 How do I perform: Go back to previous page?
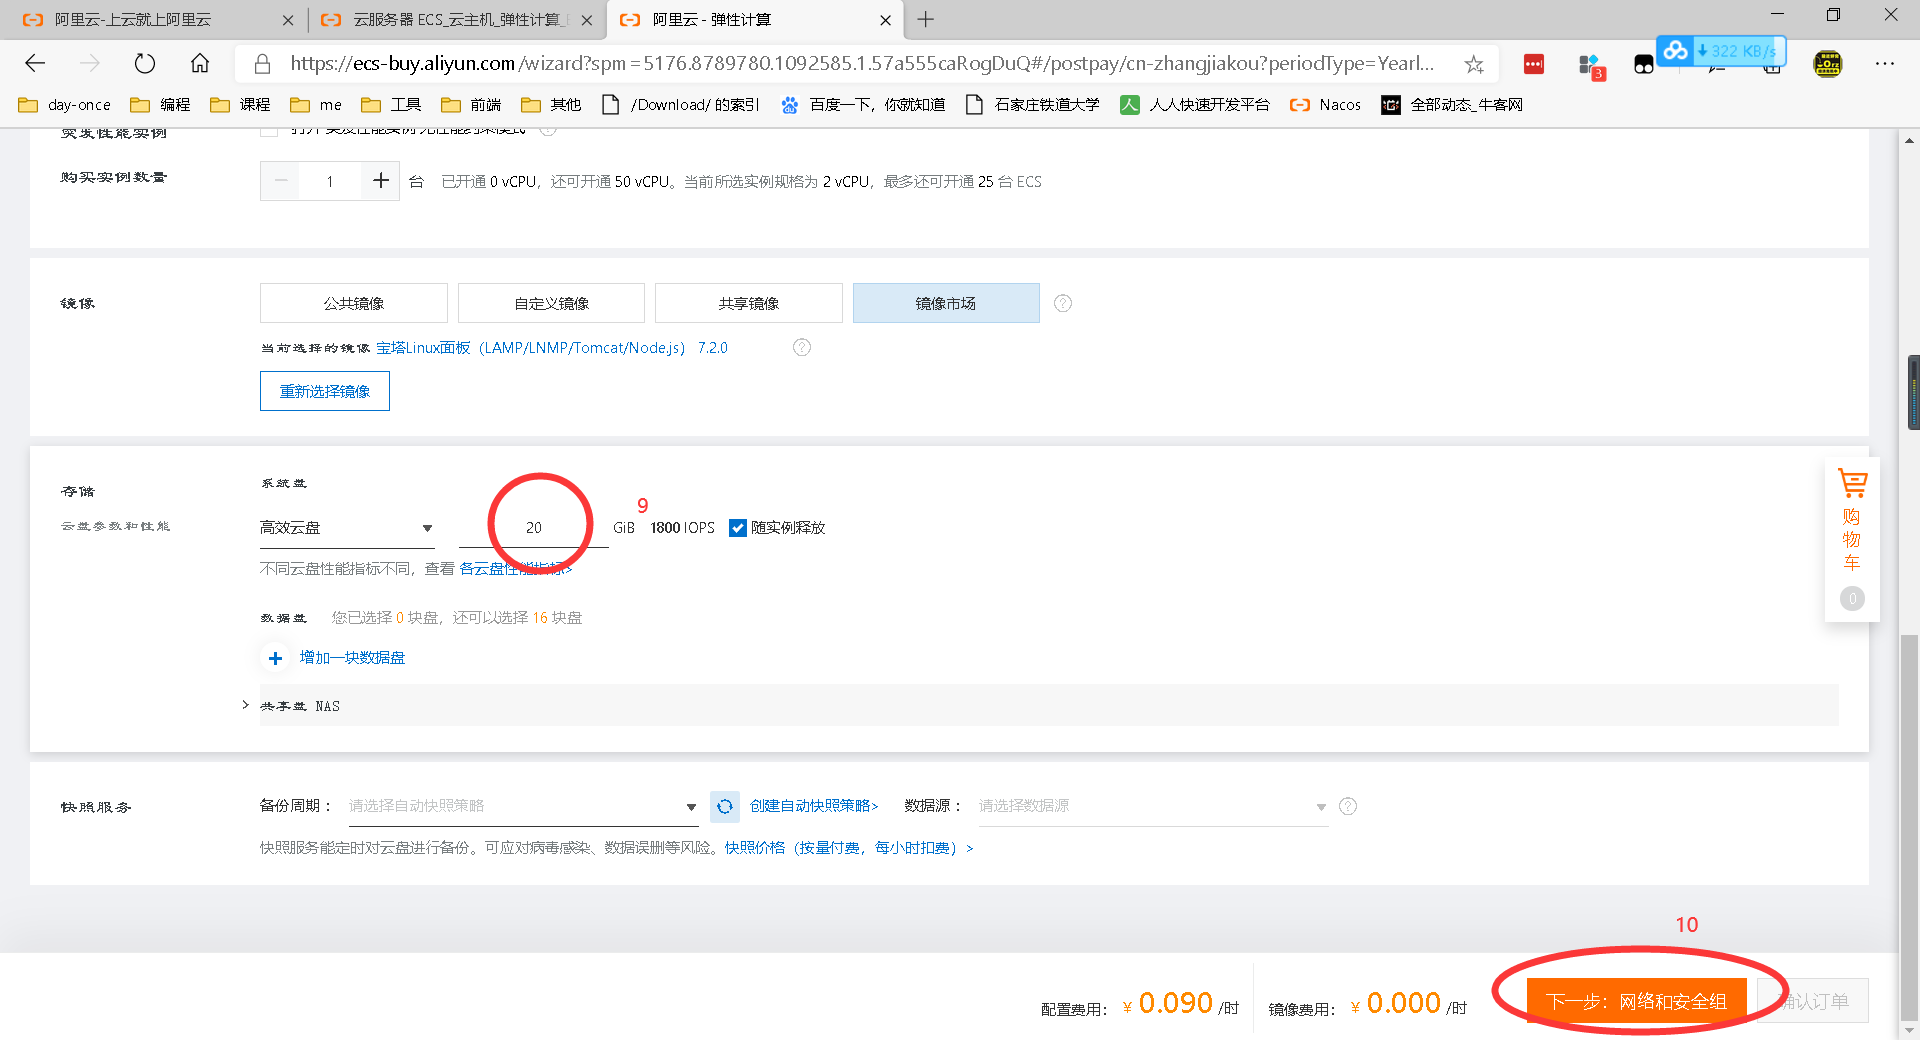tap(36, 64)
